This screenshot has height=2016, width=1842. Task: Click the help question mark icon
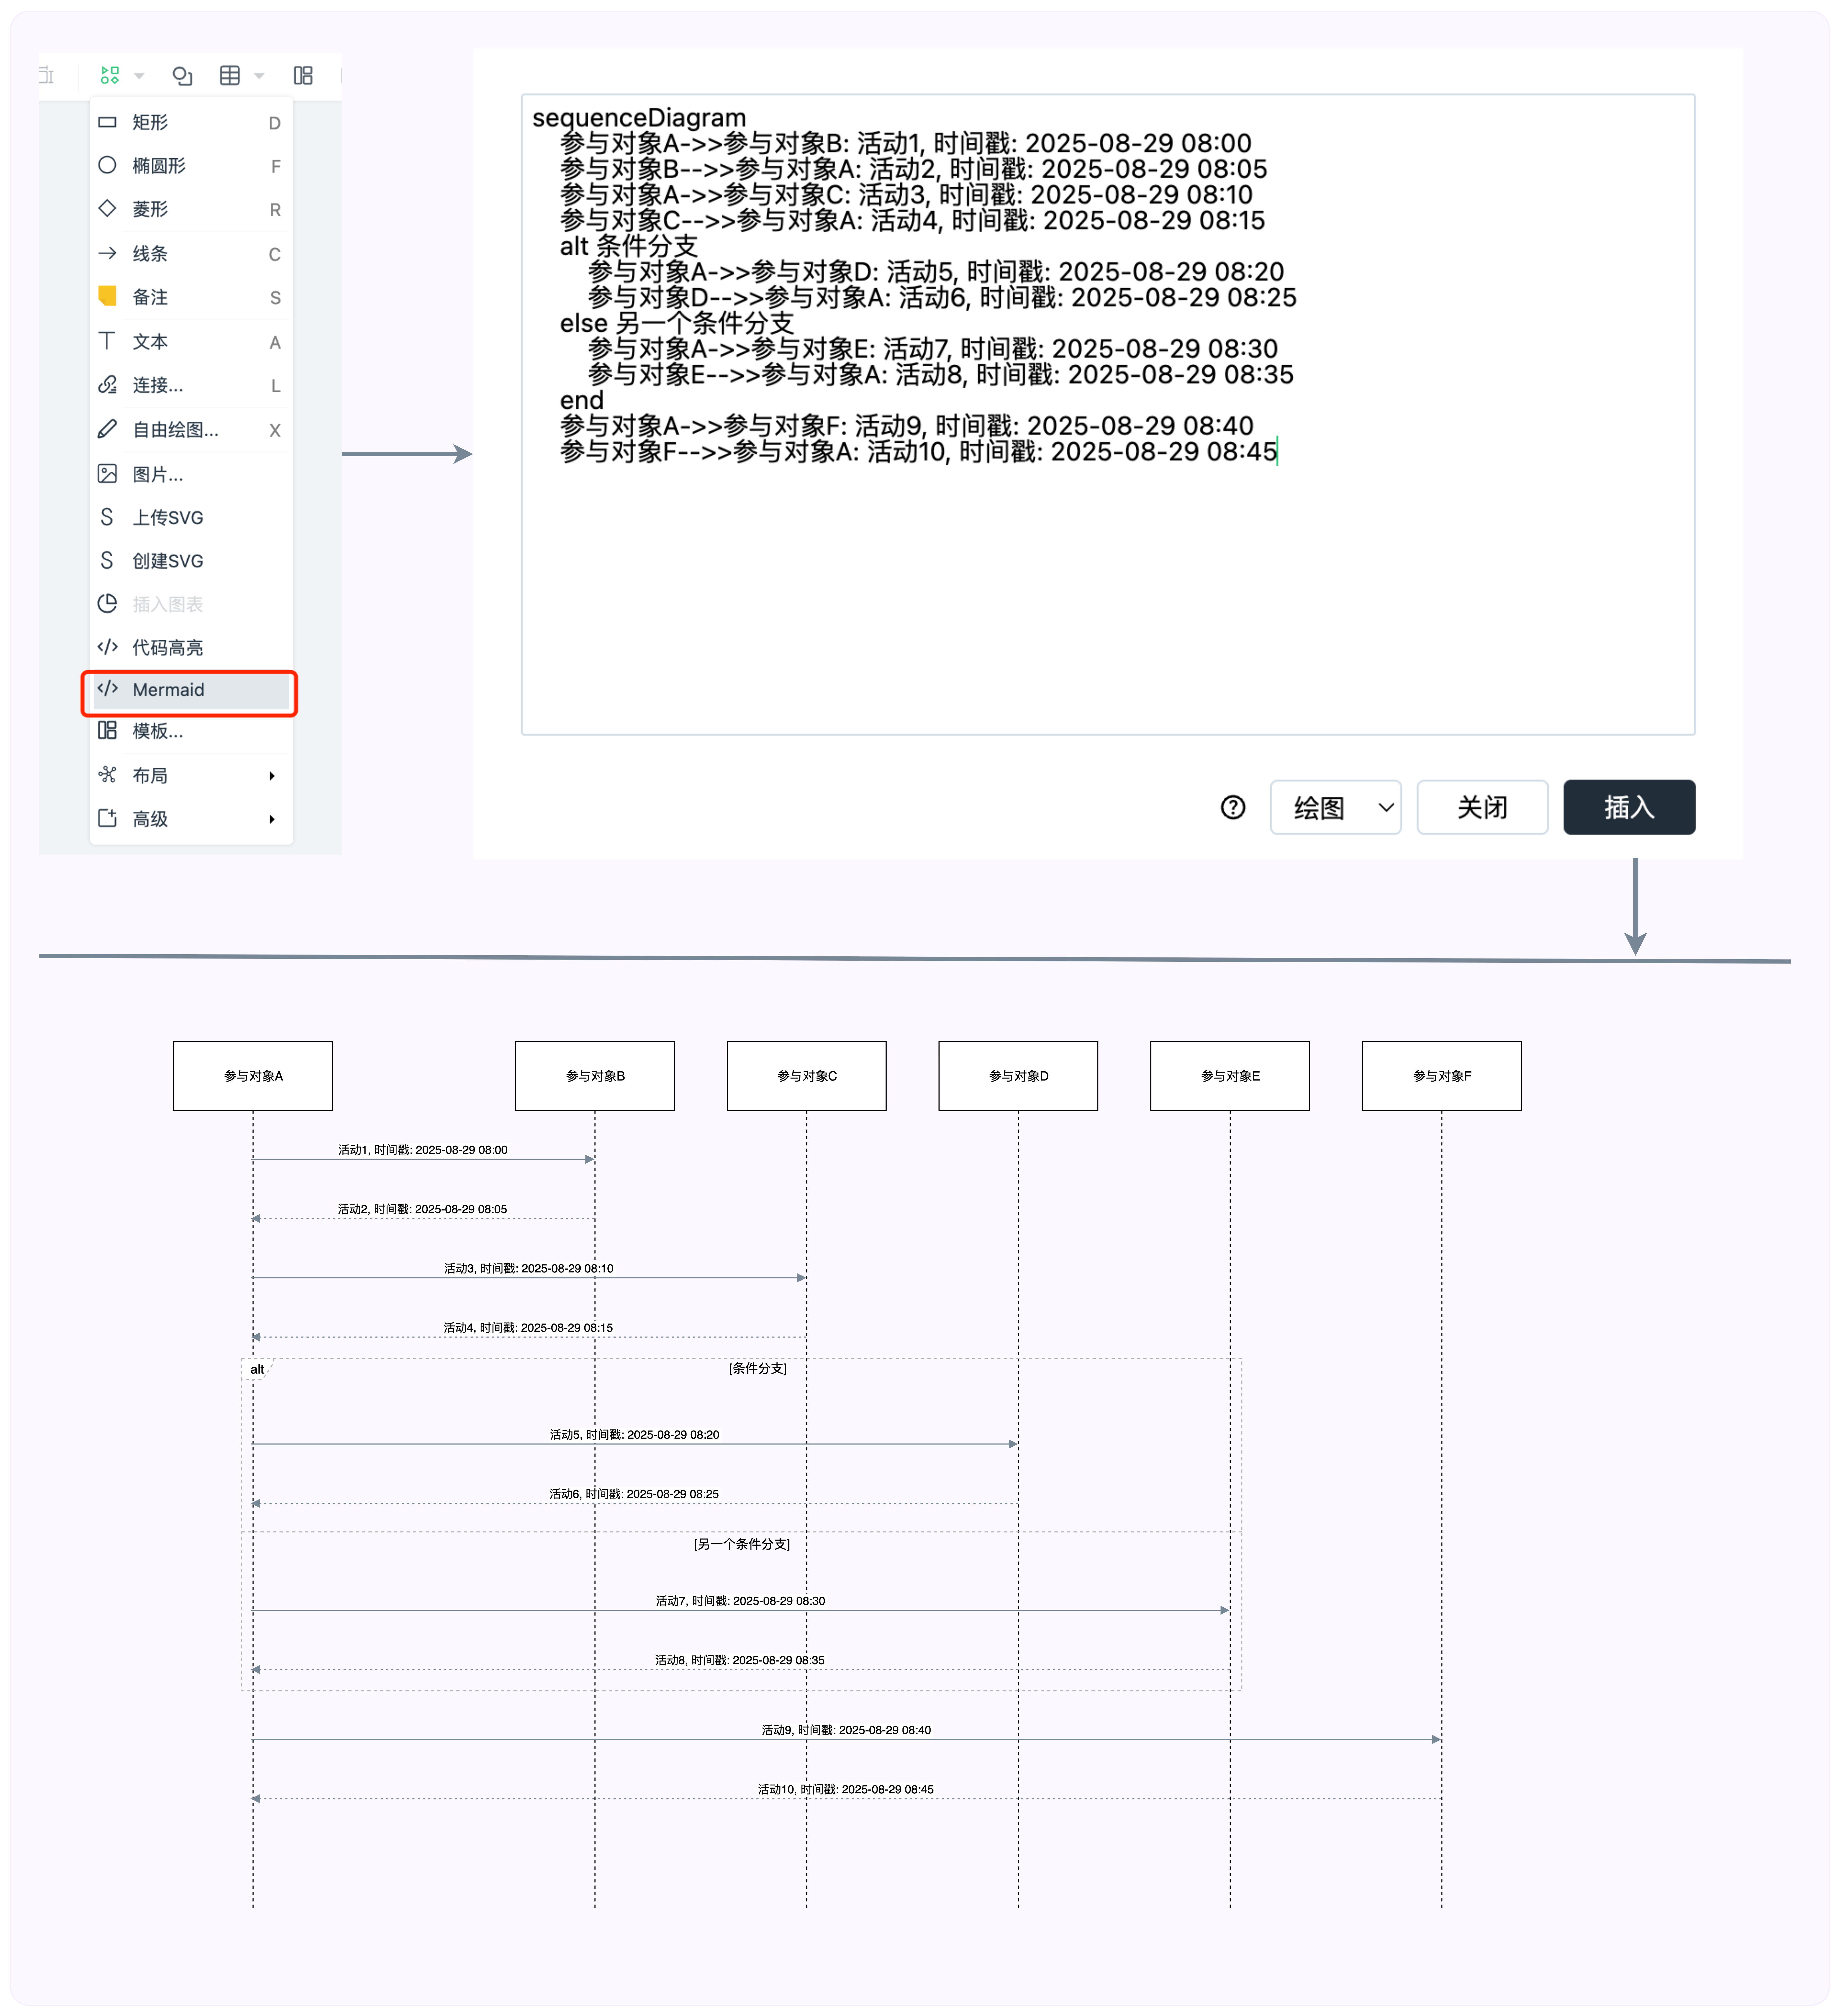coord(1233,807)
